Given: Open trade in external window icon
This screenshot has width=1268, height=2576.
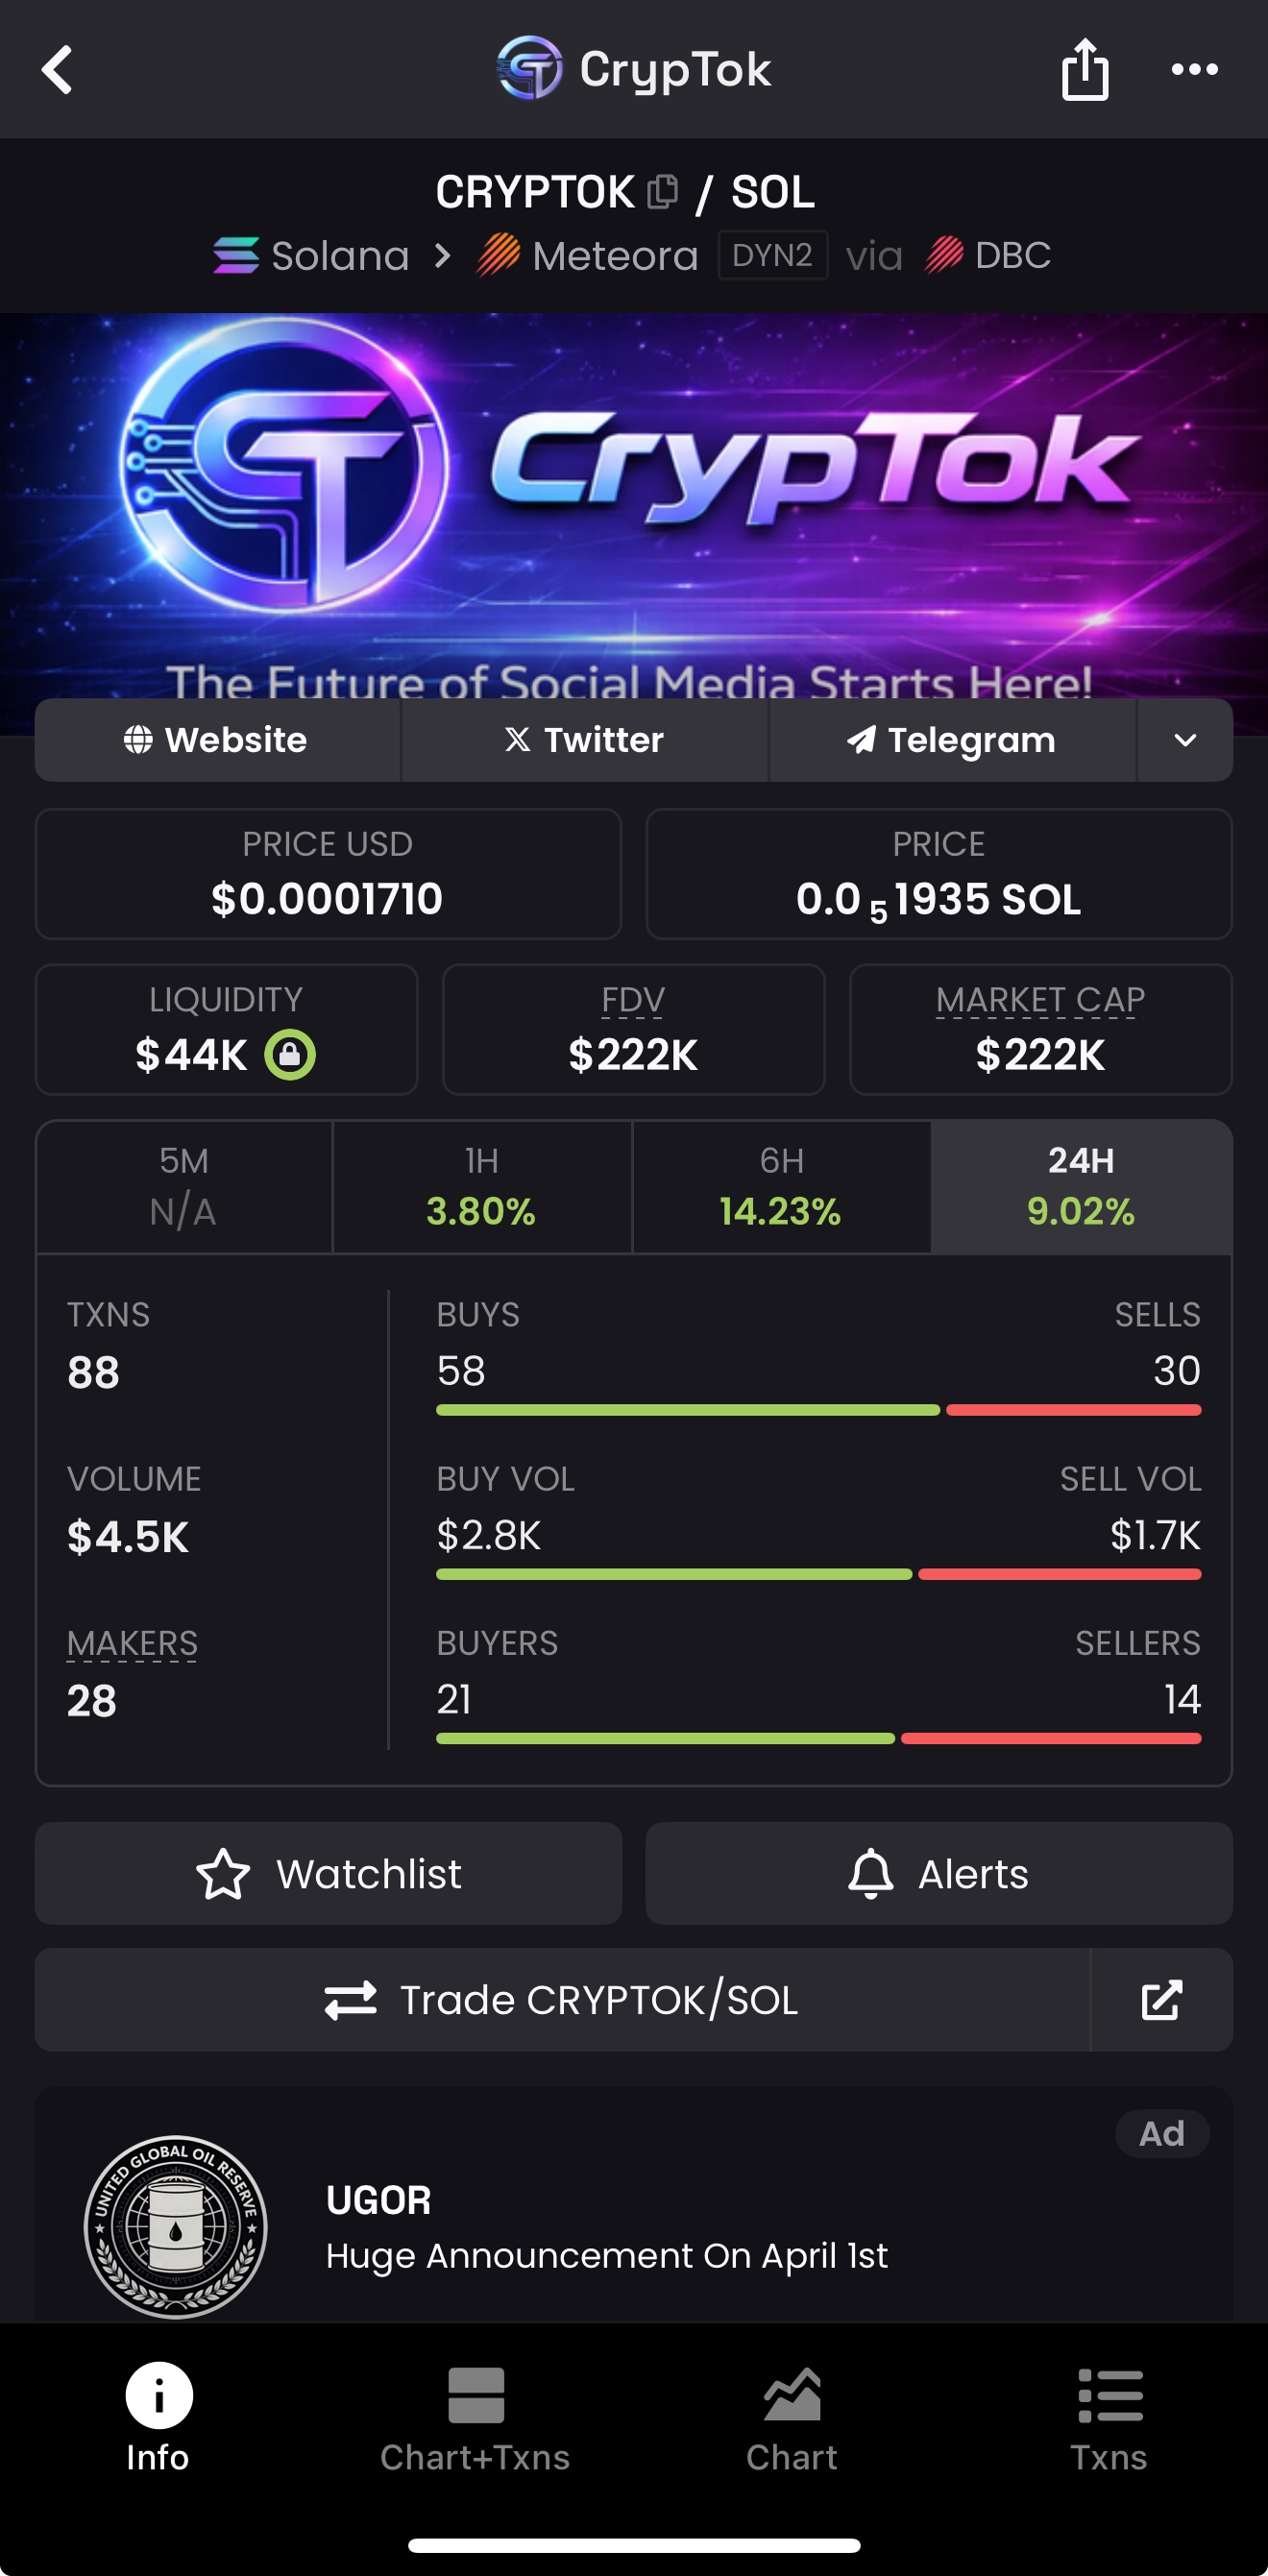Looking at the screenshot, I should click(1161, 2000).
